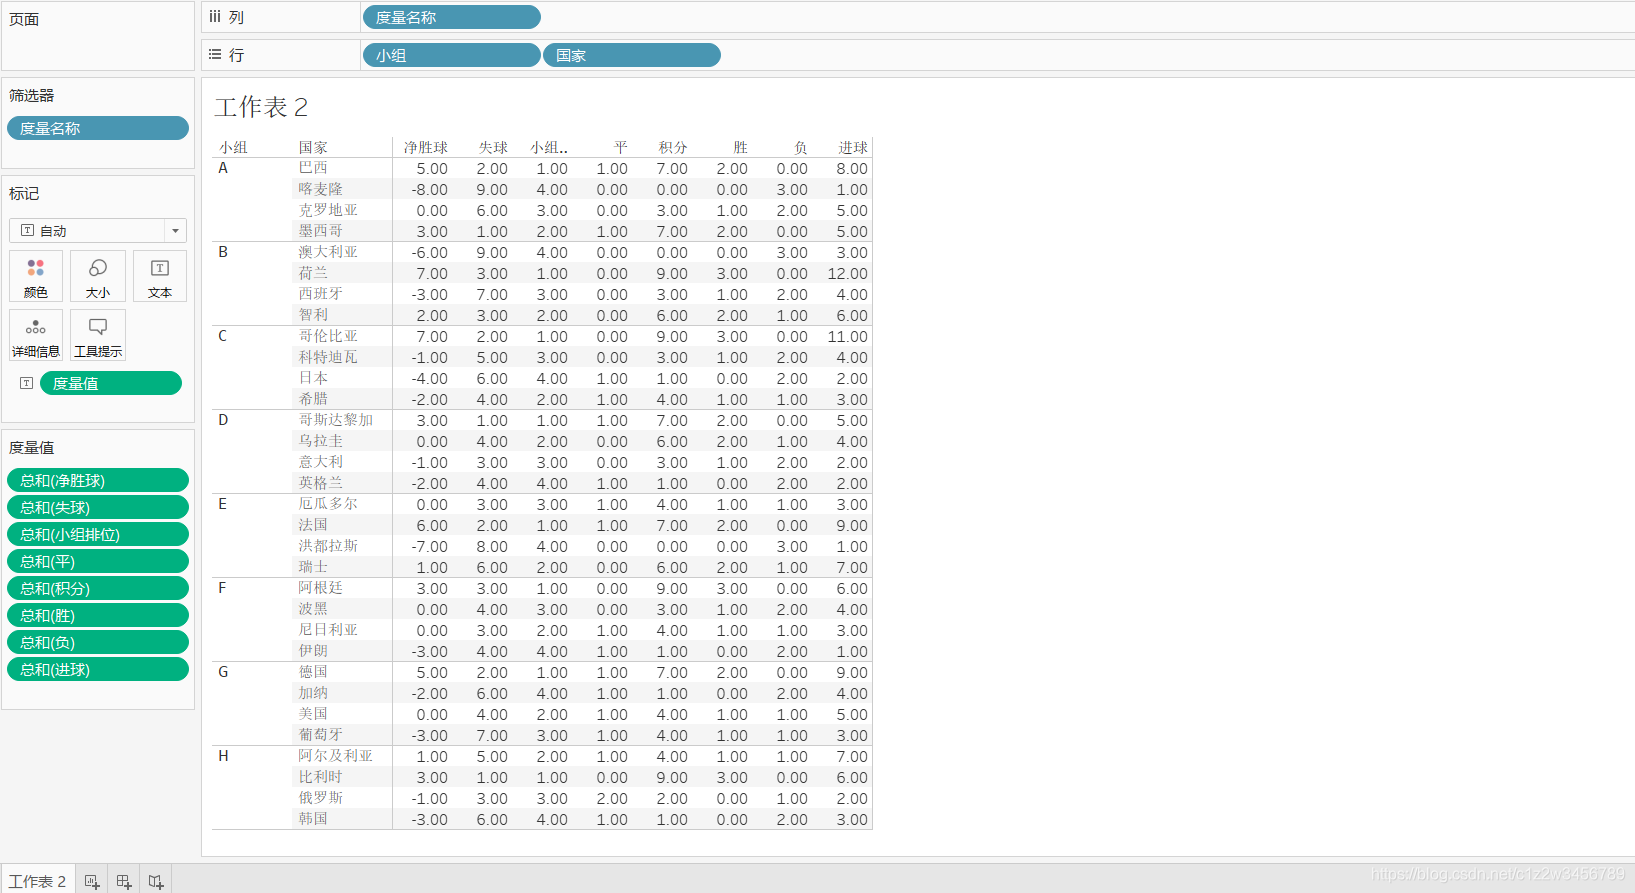Select group A row header
1635x893 pixels.
[223, 168]
